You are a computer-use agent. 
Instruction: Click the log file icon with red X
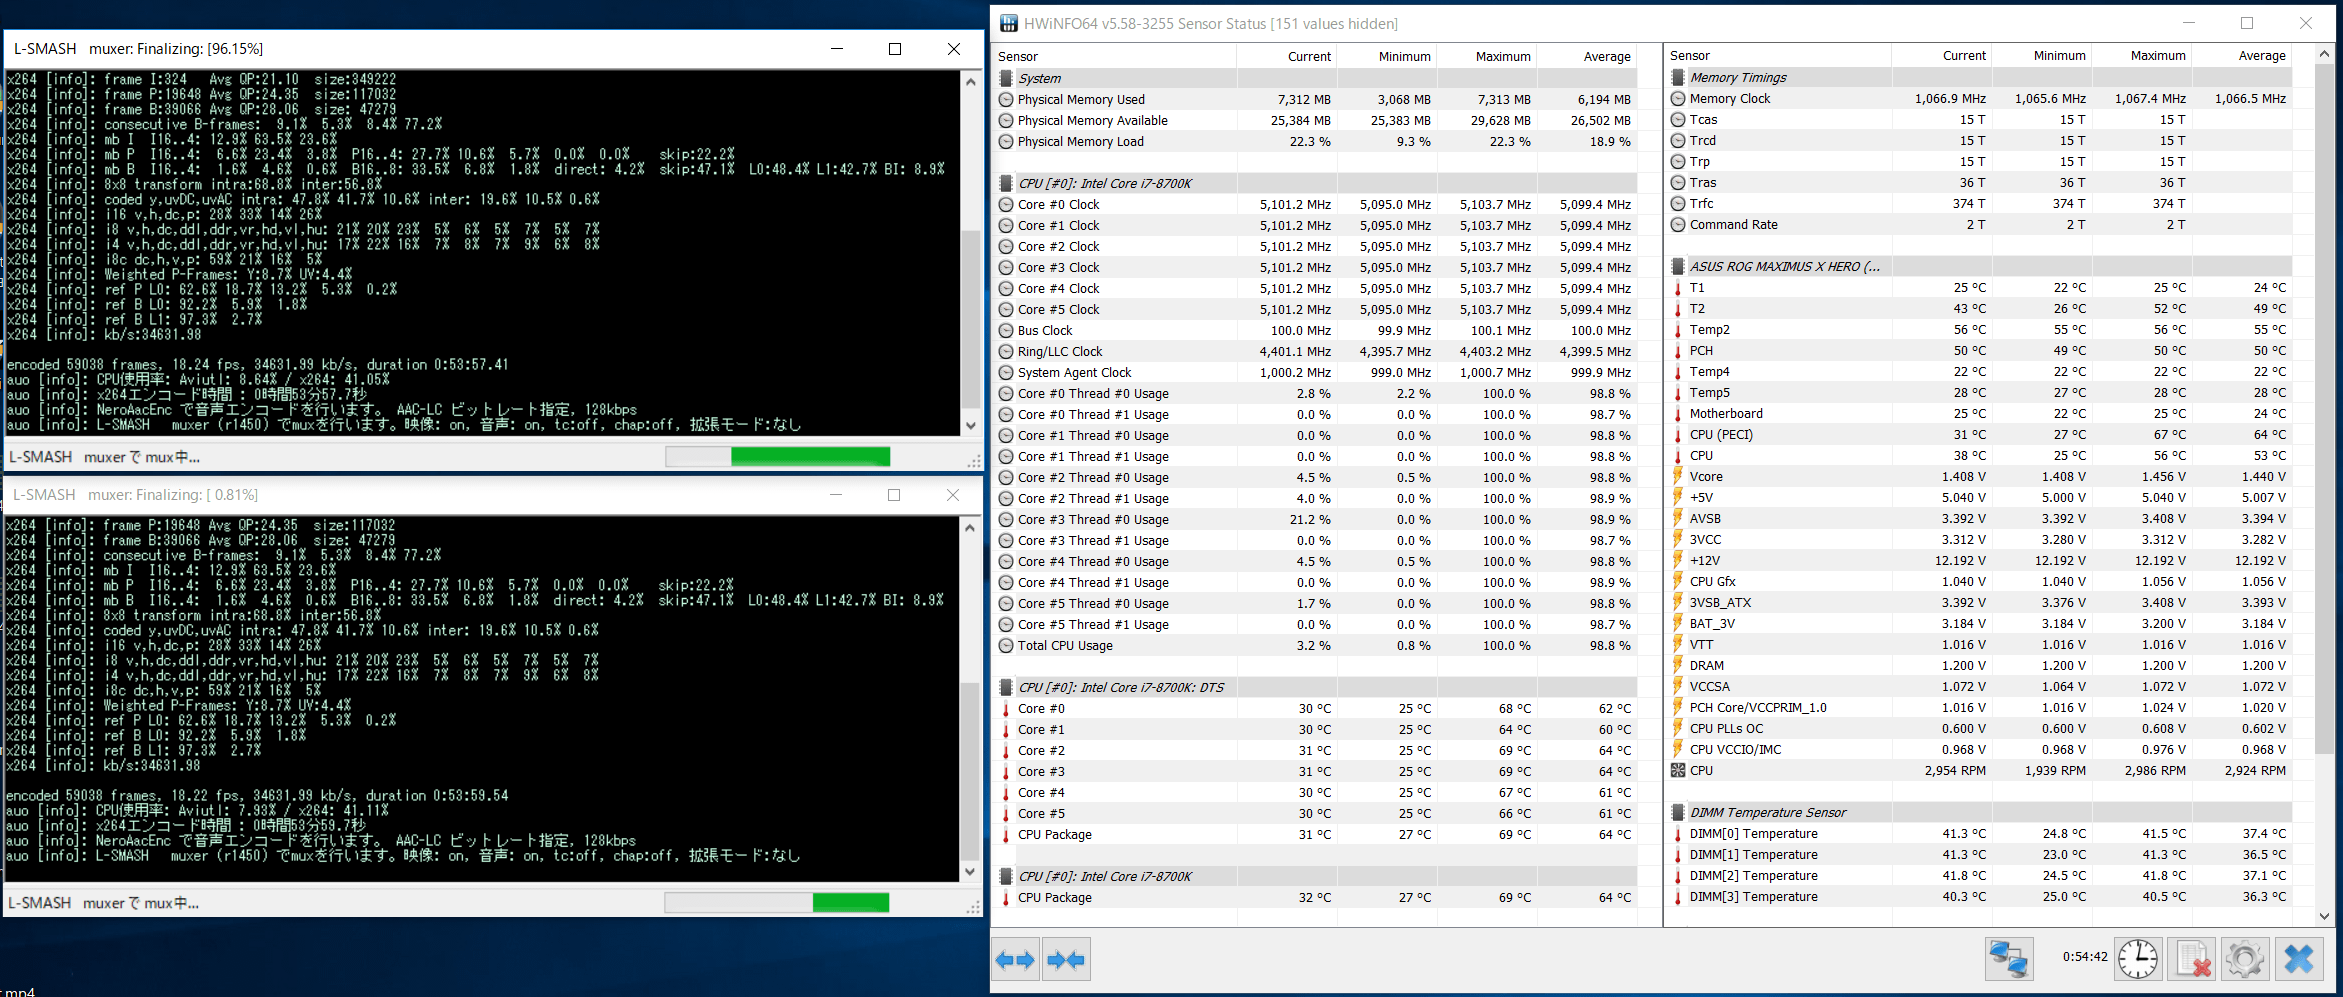pos(2193,959)
